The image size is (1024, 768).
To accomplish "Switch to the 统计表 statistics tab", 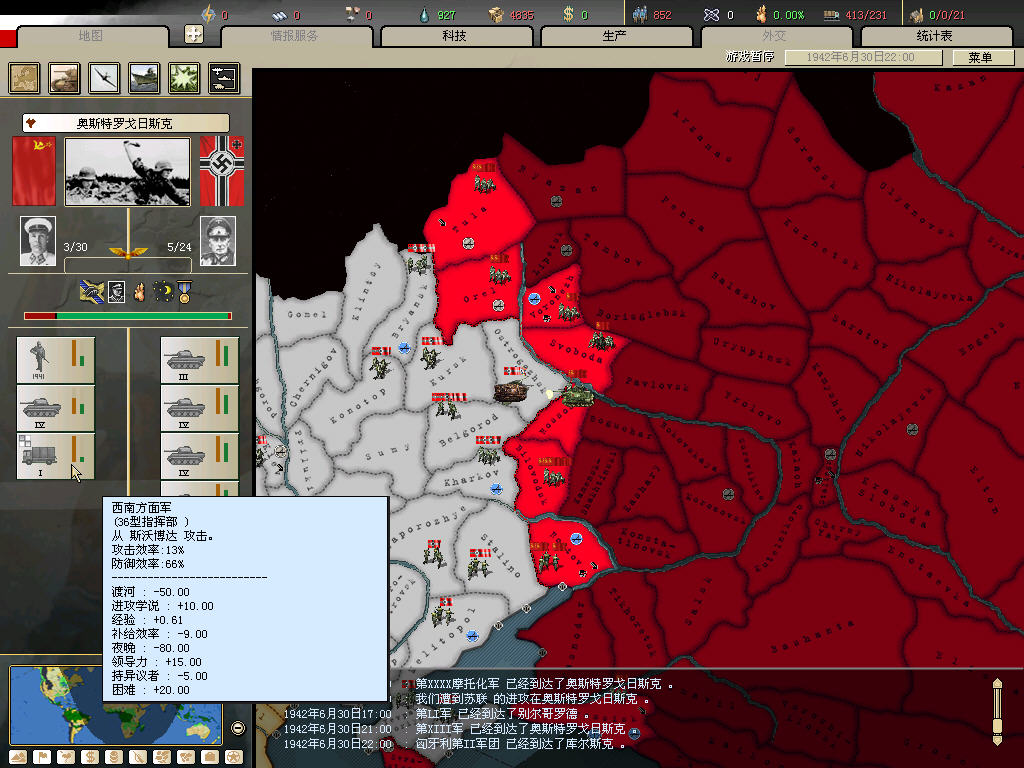I will (936, 36).
